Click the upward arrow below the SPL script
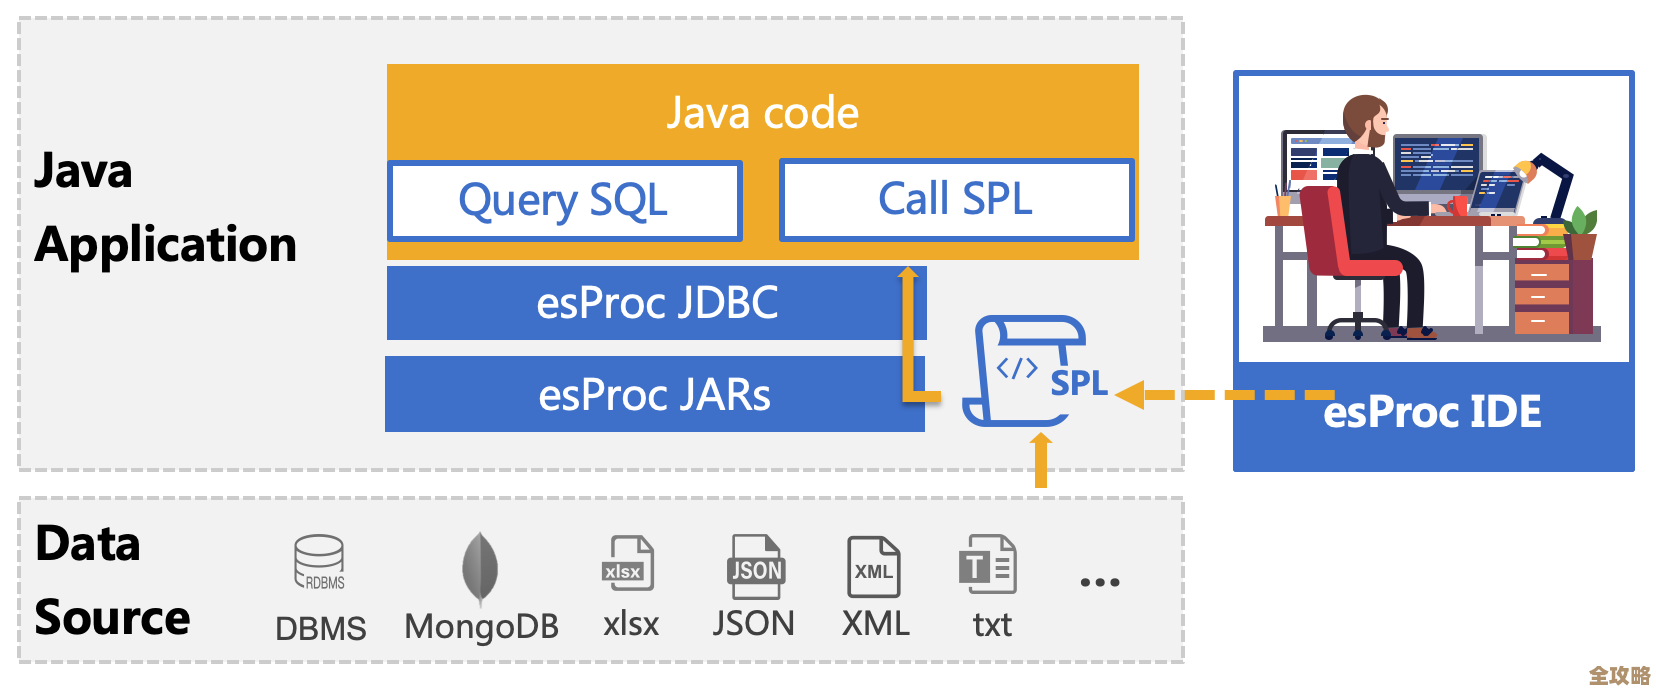 pyautogui.click(x=1041, y=460)
